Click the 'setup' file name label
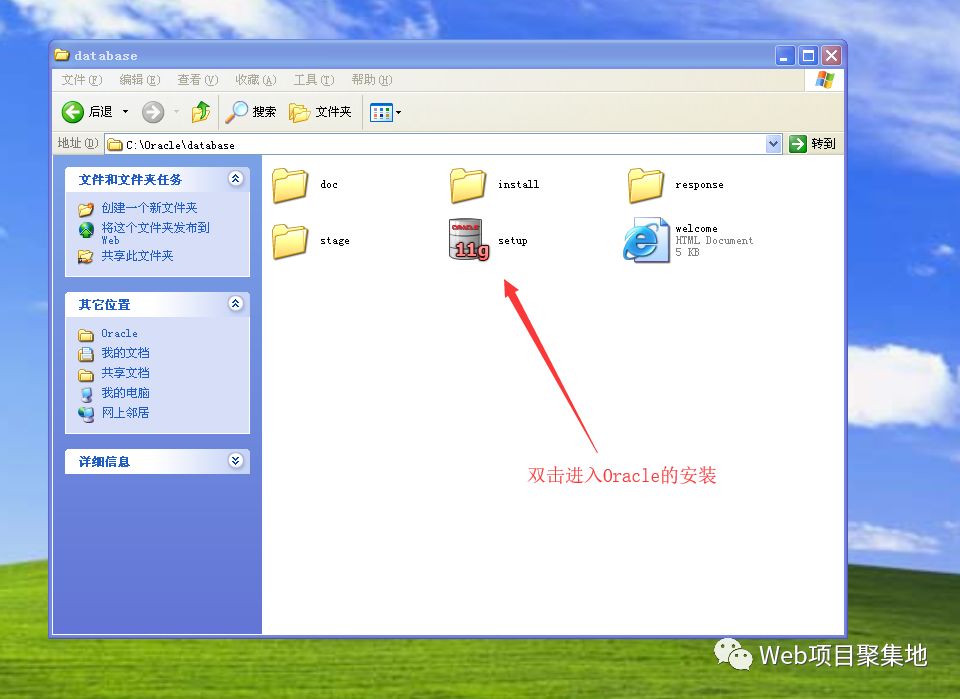Screen dimensions: 960x699 point(512,241)
